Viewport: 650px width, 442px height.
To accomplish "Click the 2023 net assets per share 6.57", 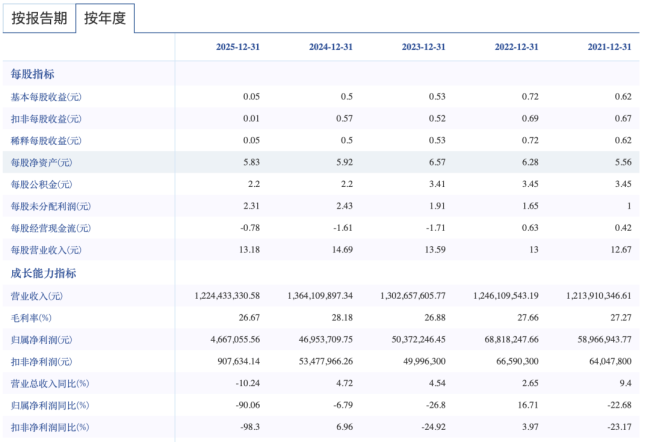I will [x=437, y=162].
